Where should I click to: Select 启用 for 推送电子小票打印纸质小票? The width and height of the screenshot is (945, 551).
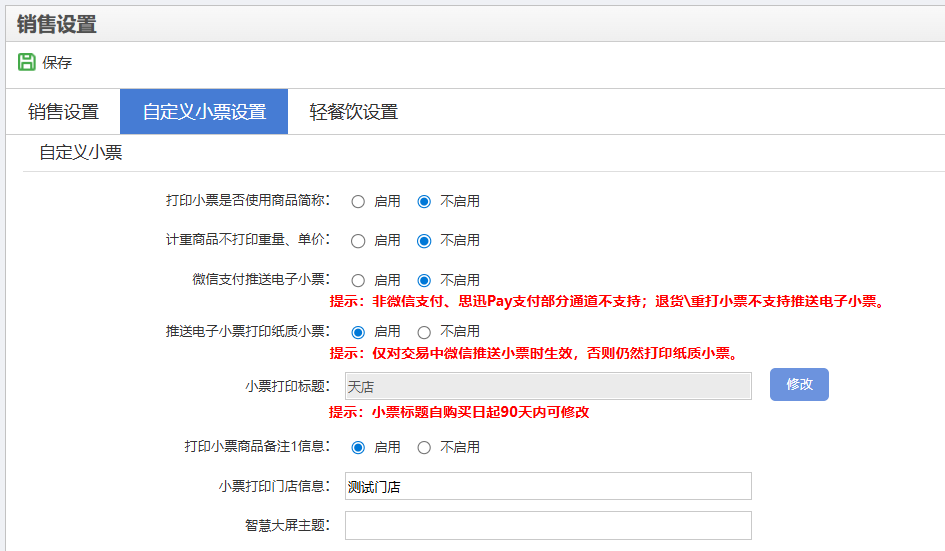click(x=358, y=331)
